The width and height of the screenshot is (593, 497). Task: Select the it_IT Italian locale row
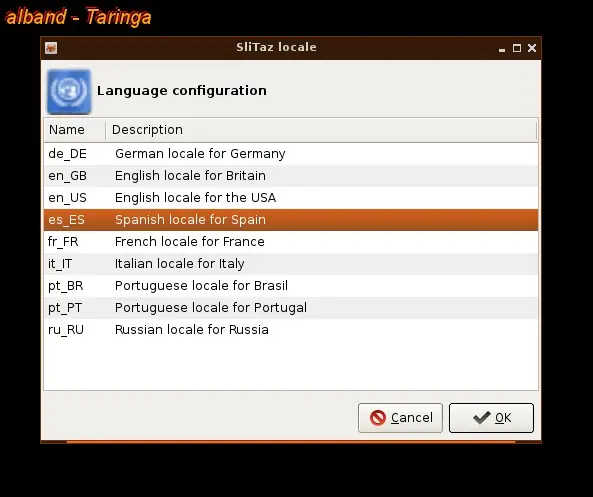click(x=291, y=264)
